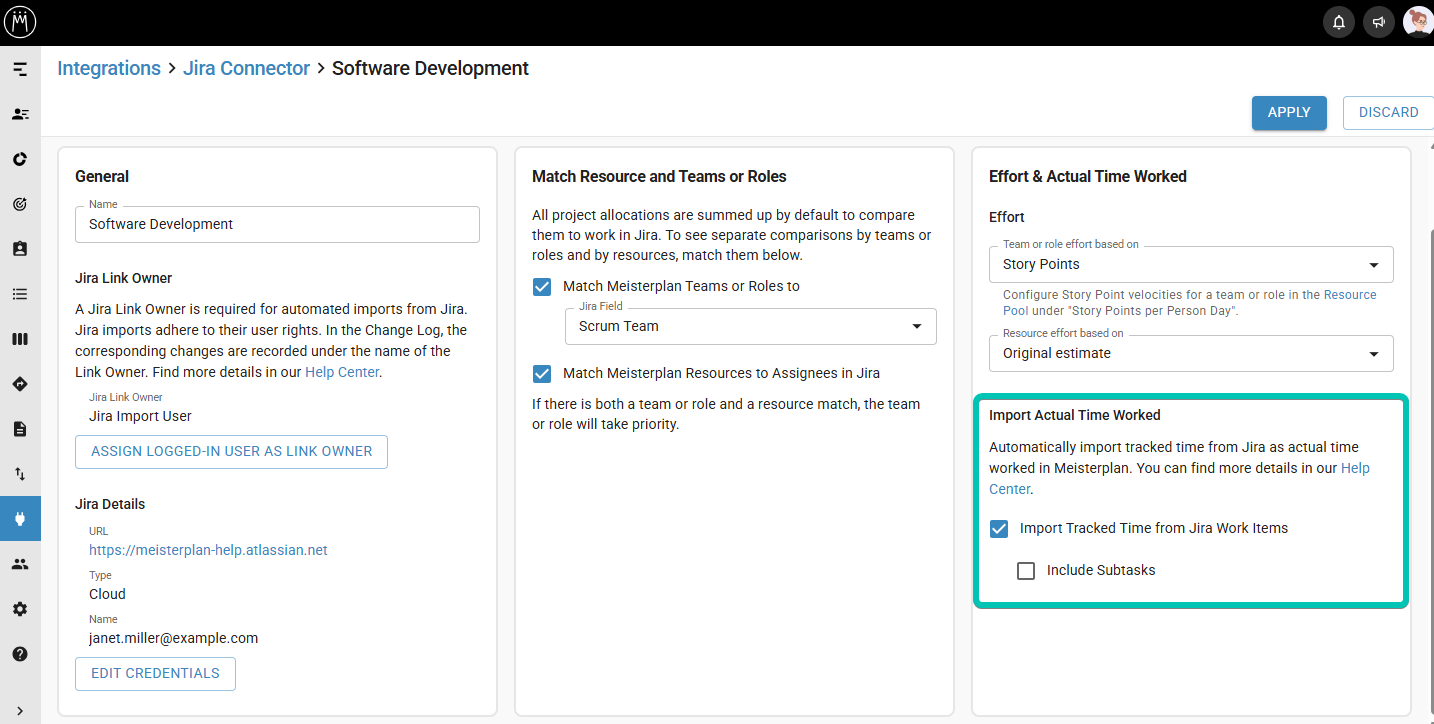Uncheck Import Tracked Time from Jira

tap(999, 528)
